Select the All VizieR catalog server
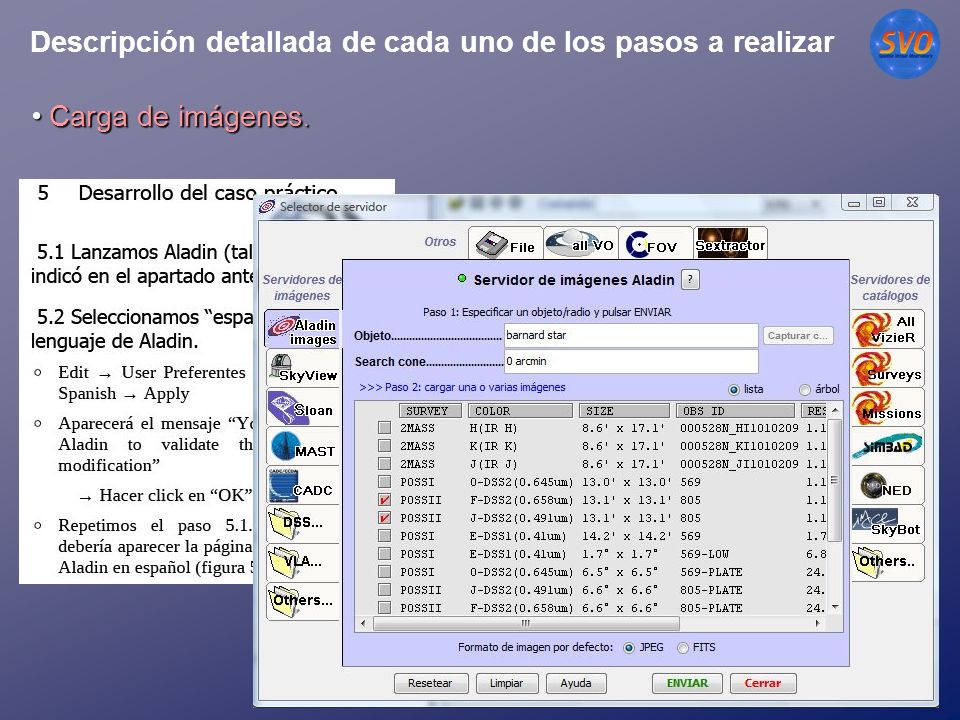960x720 pixels. click(887, 329)
